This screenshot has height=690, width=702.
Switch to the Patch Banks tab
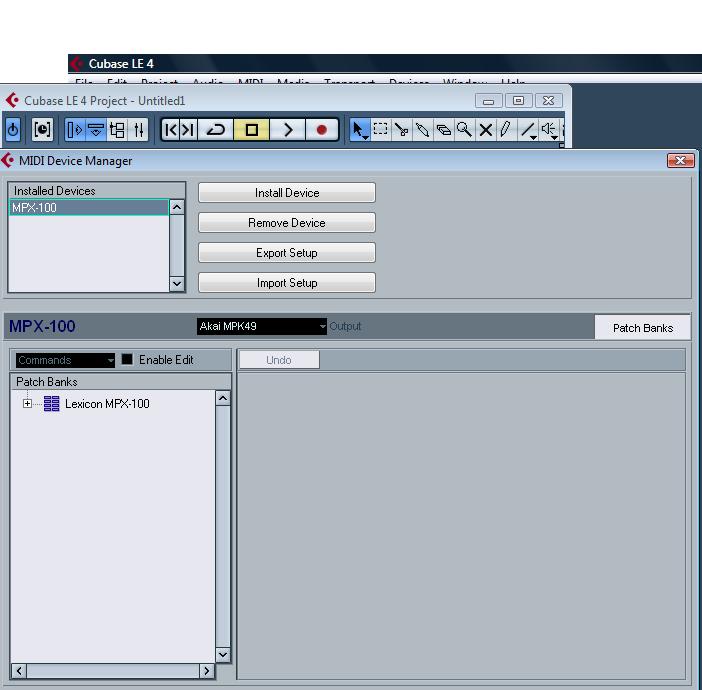[x=642, y=328]
